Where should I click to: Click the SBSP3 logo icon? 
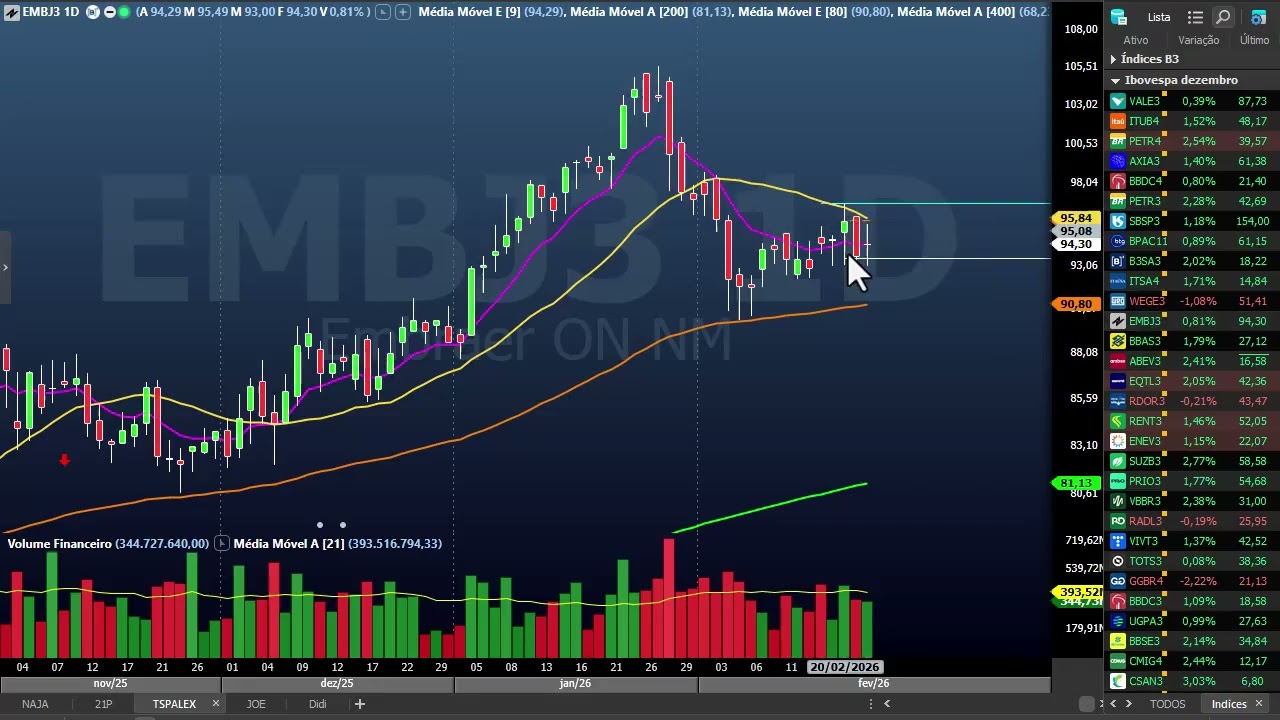[x=1118, y=221]
